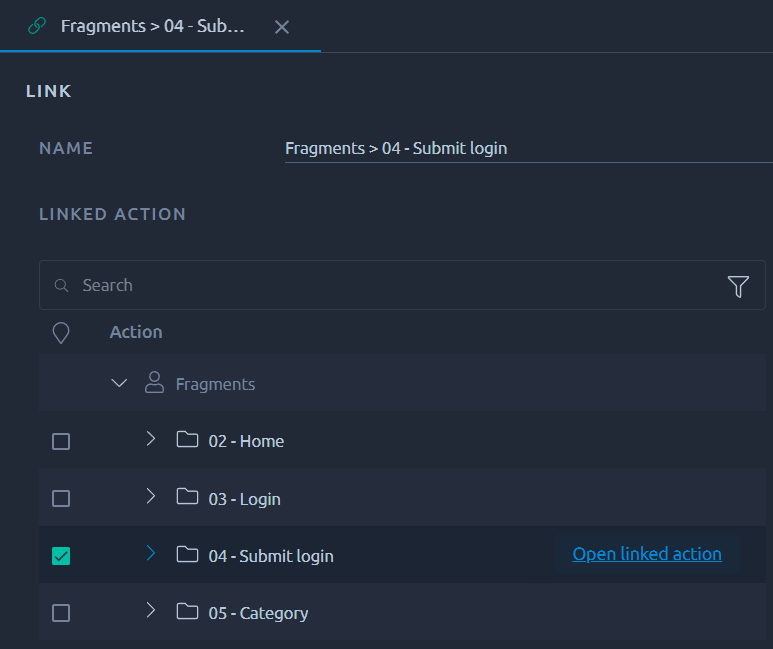Switch to the Fragments > 04 - Sub... tab
Image resolution: width=773 pixels, height=649 pixels.
pyautogui.click(x=152, y=26)
